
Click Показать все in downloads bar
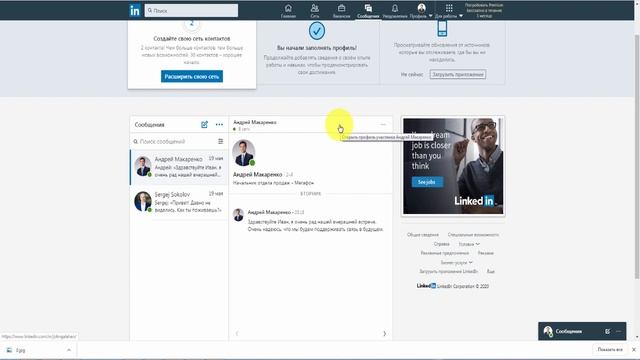[x=610, y=350]
